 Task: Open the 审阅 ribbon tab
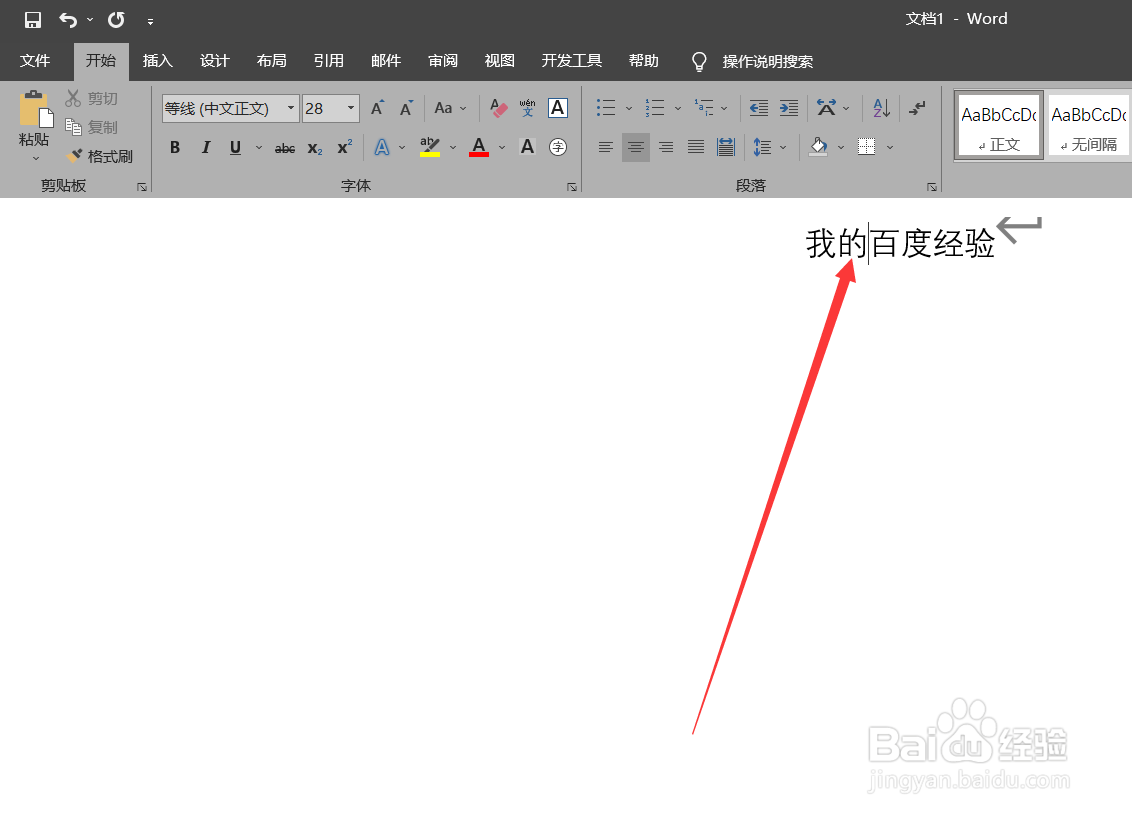442,61
